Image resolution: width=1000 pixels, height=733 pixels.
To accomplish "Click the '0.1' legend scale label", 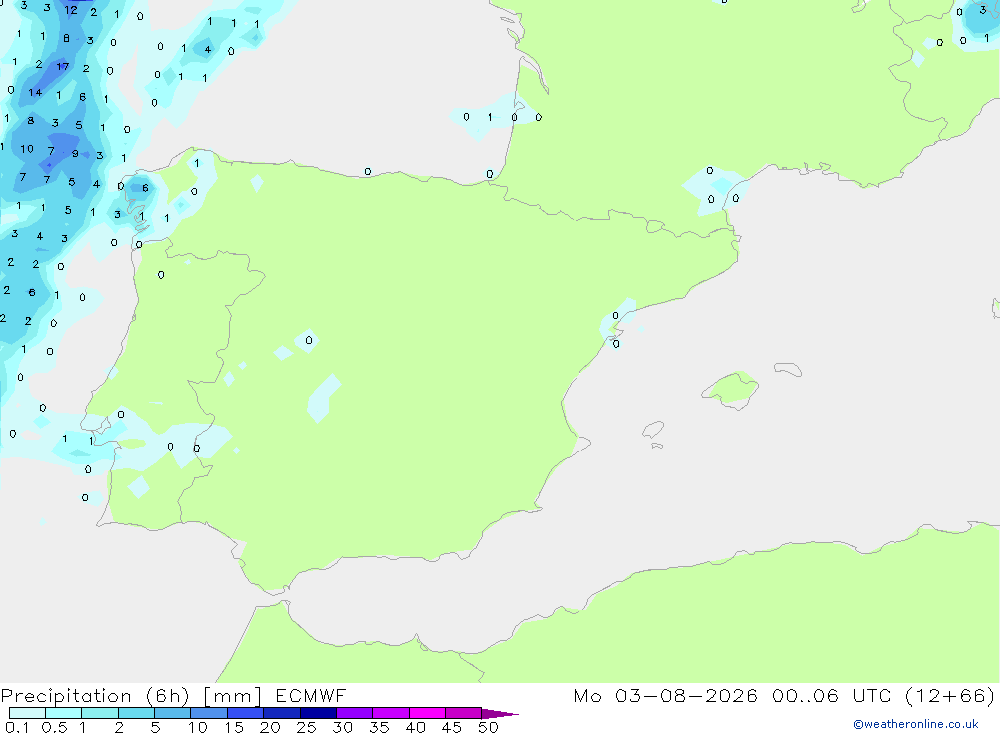I will coord(17,727).
